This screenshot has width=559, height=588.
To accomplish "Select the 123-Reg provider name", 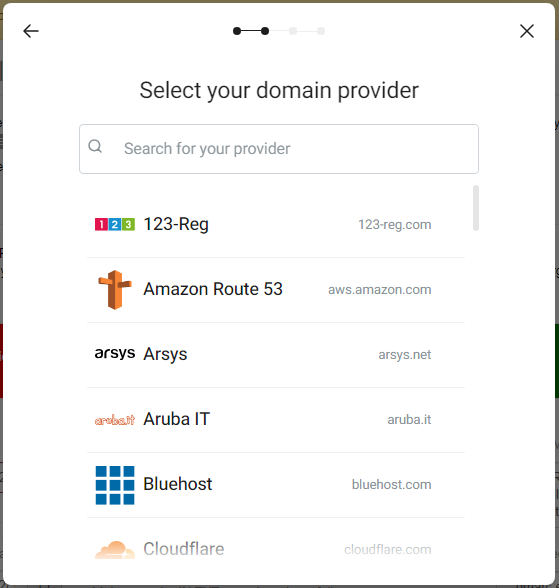I will pyautogui.click(x=176, y=224).
